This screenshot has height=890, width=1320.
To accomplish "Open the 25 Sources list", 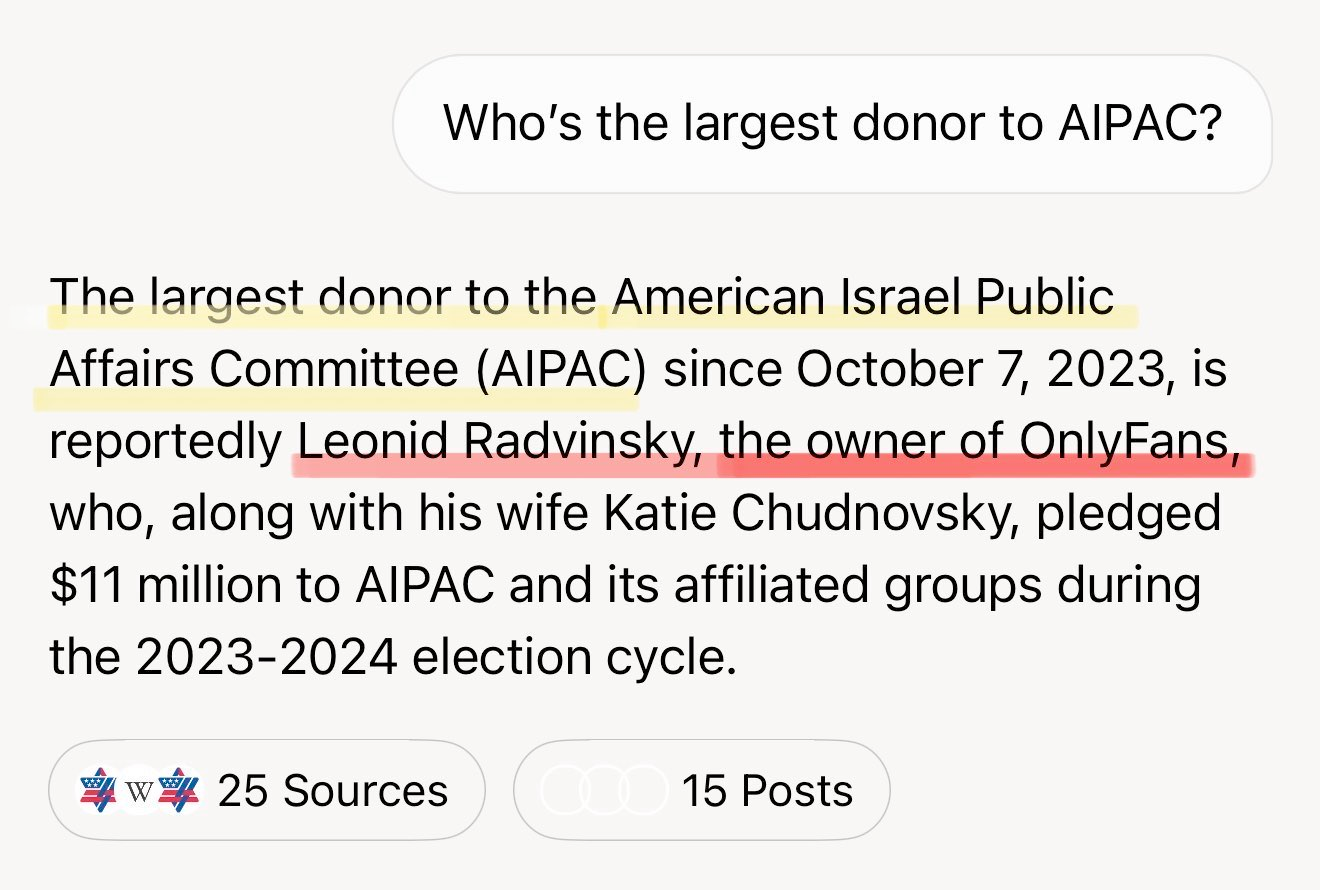I will pyautogui.click(x=332, y=791).
